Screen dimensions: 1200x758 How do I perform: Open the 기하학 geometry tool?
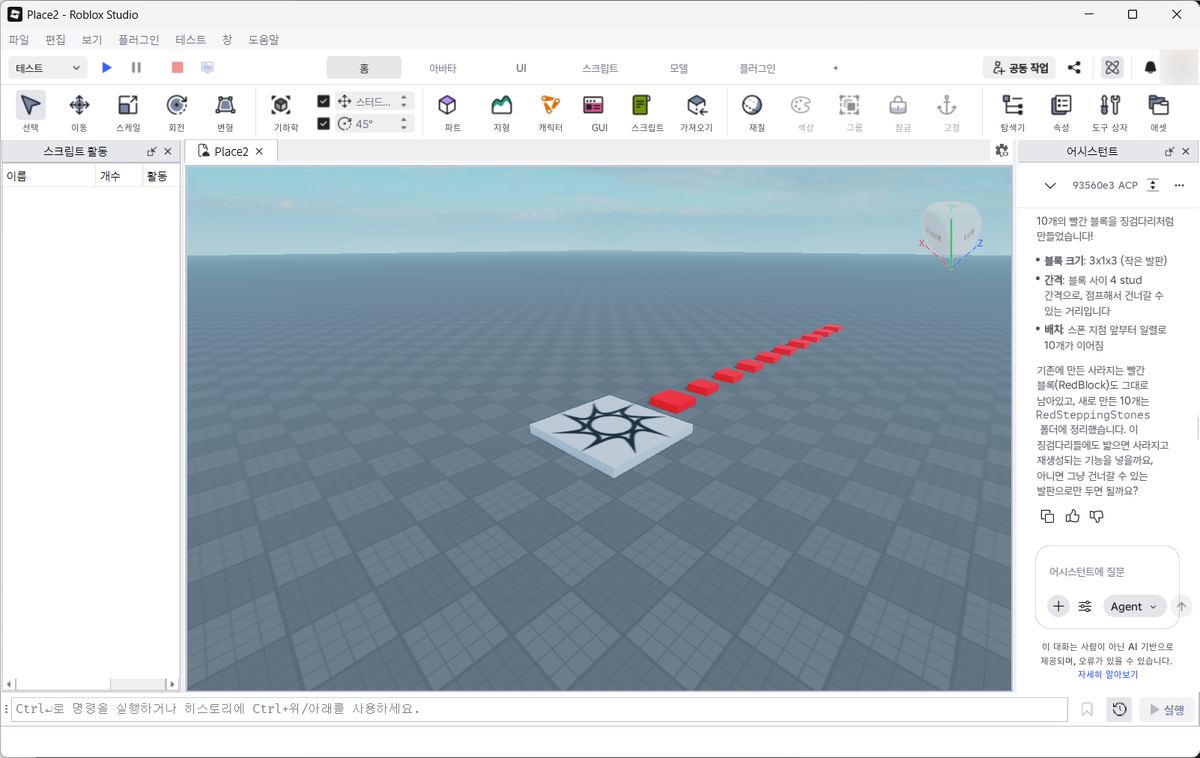[x=285, y=113]
